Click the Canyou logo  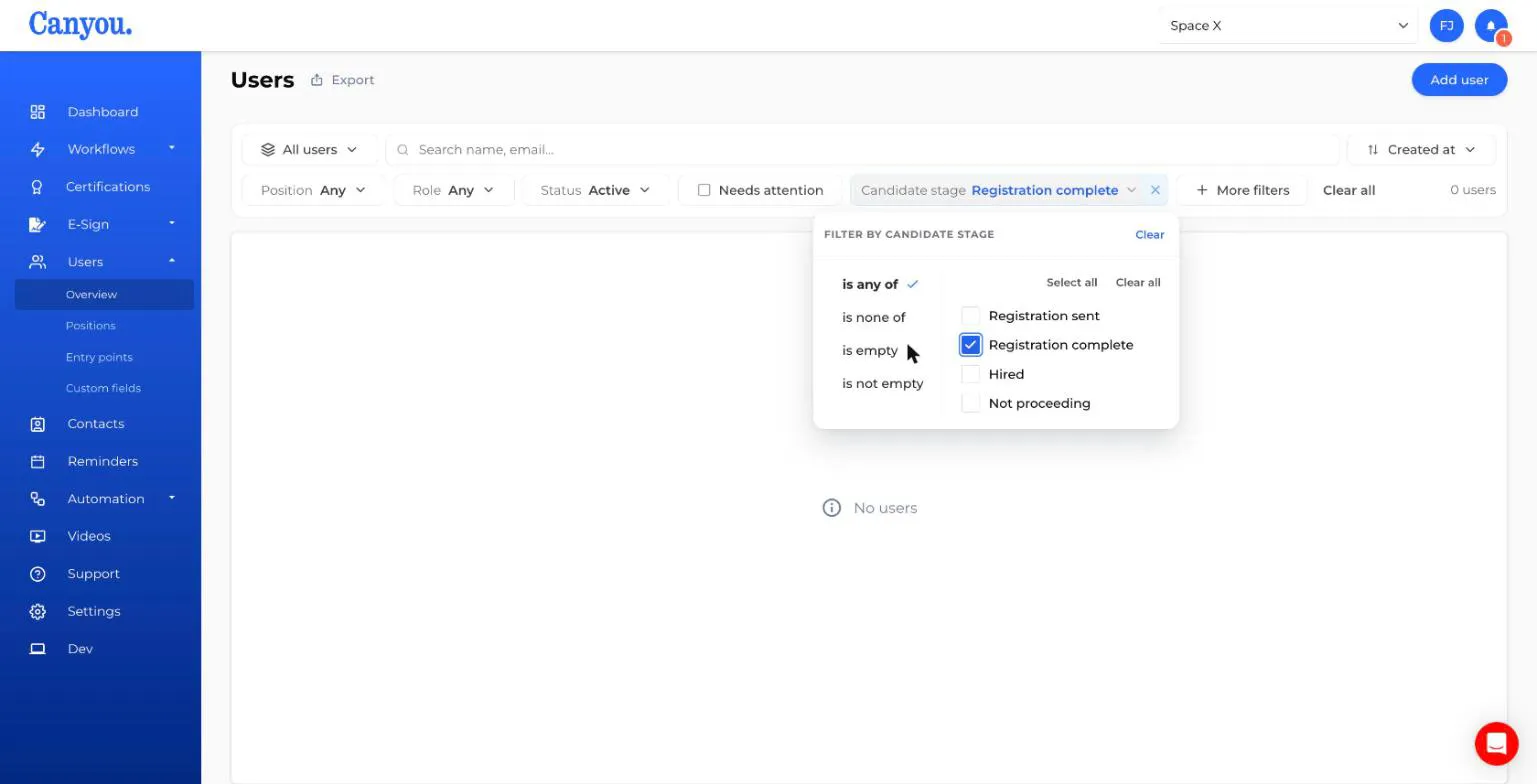click(x=80, y=25)
